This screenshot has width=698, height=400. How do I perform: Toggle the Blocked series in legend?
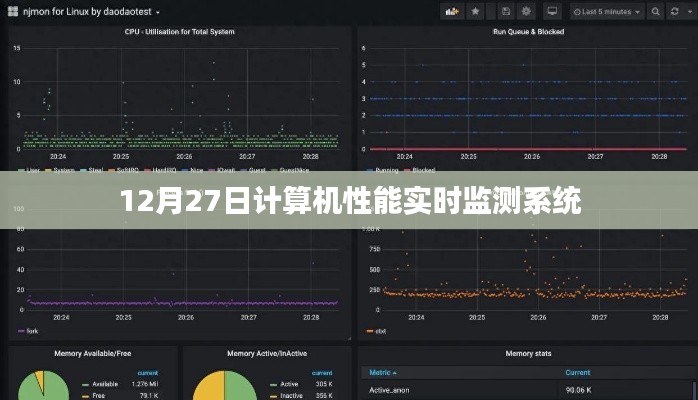424,170
